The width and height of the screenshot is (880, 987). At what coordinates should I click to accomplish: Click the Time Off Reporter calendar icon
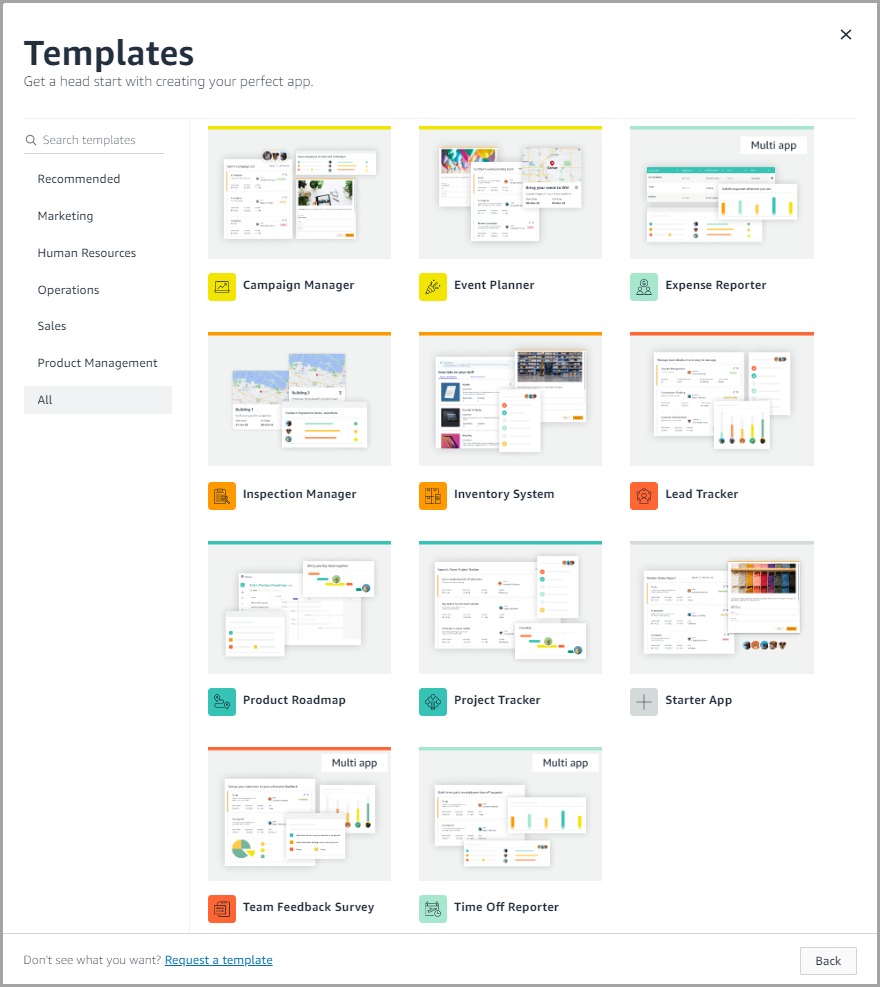[433, 909]
